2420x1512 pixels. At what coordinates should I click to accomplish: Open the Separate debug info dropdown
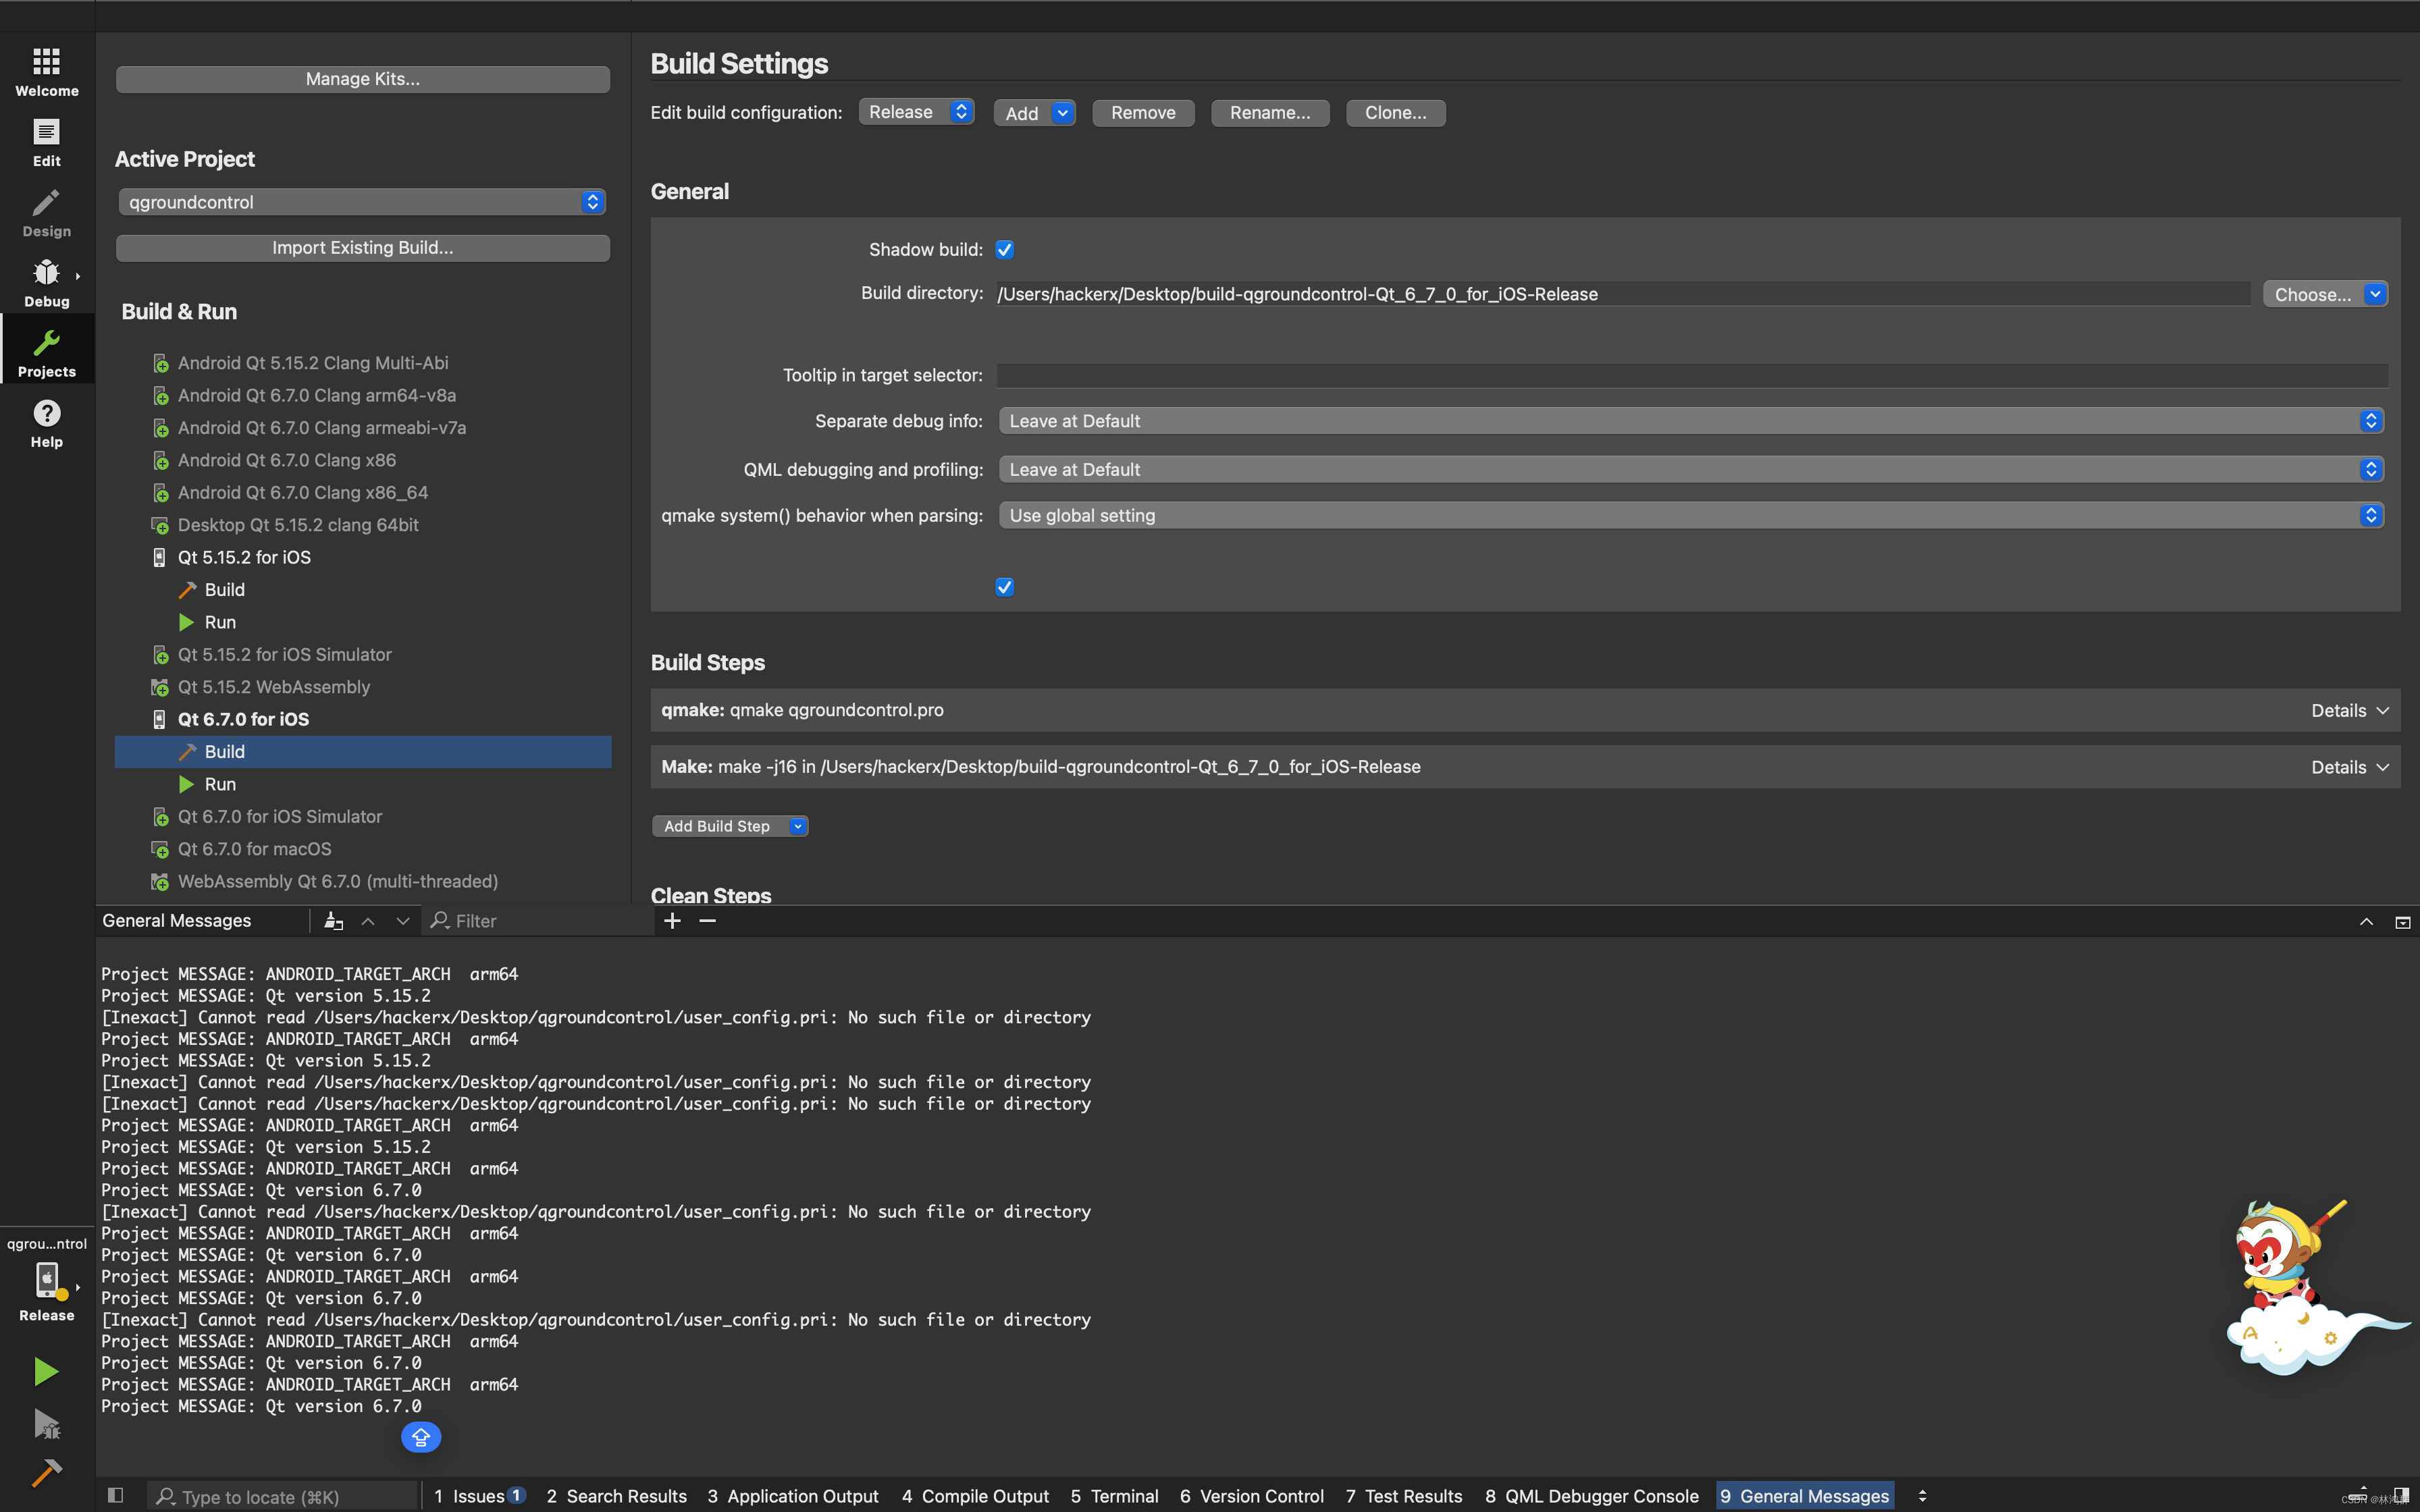tap(1691, 421)
